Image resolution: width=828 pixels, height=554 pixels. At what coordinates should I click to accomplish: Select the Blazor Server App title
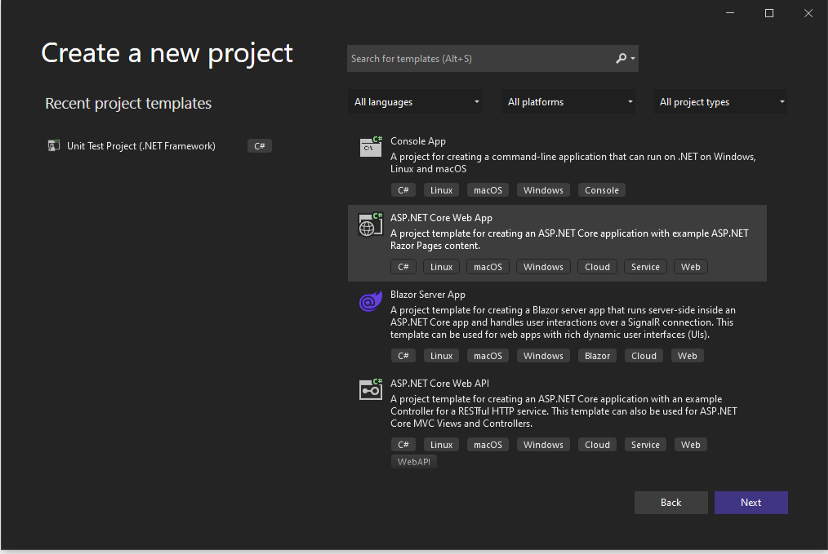click(x=428, y=295)
